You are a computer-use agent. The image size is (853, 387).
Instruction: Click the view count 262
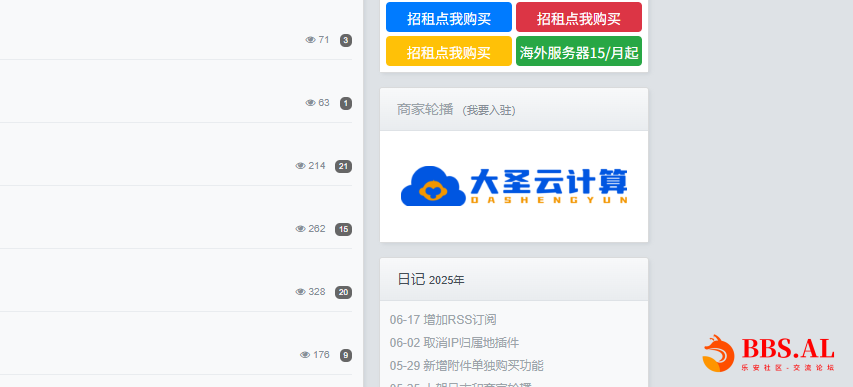pyautogui.click(x=317, y=229)
